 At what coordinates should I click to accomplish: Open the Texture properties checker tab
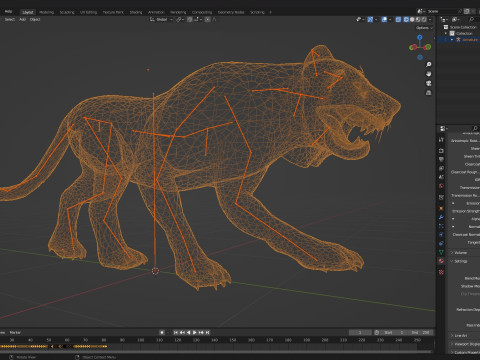[441, 272]
